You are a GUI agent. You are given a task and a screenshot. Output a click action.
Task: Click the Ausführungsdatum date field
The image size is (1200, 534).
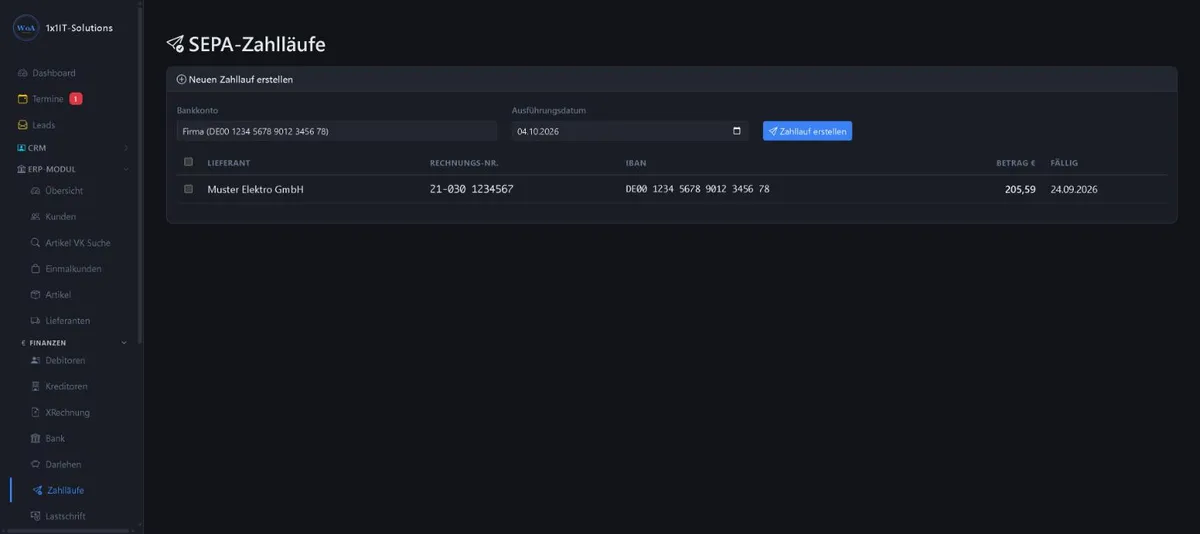[630, 131]
